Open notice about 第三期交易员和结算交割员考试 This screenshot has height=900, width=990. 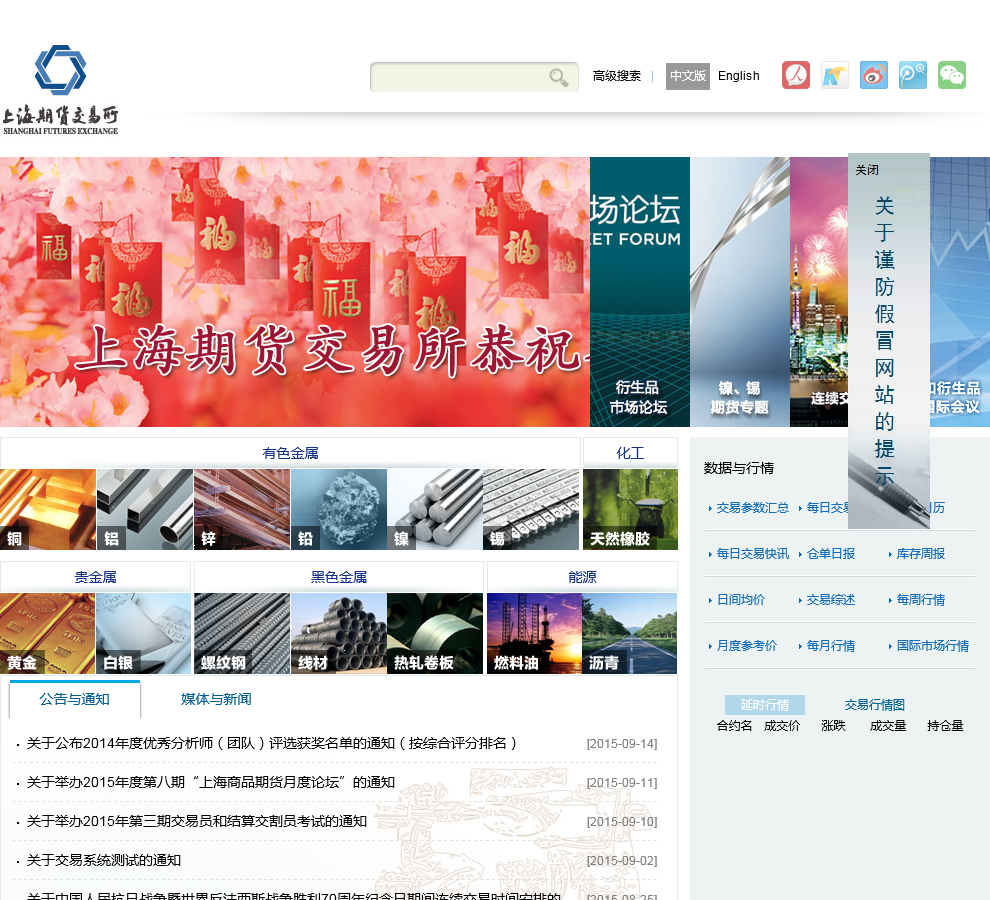[197, 821]
